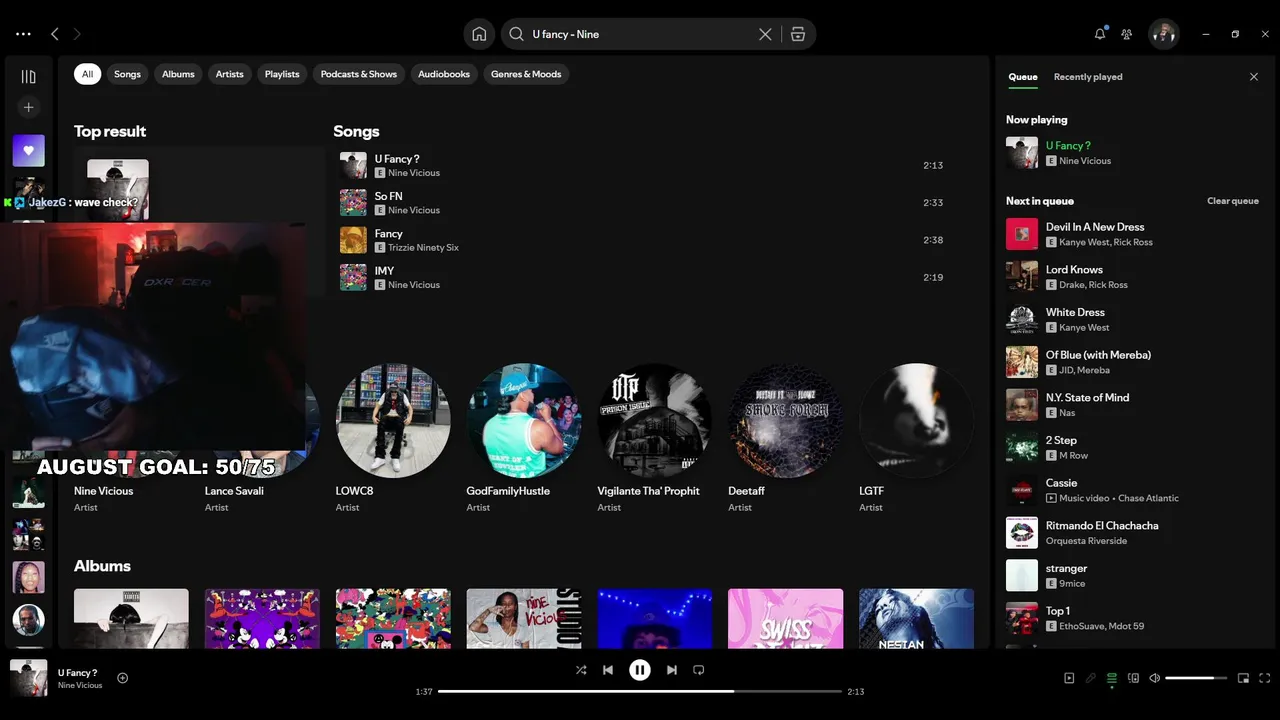Skip to the previous track
The height and width of the screenshot is (720, 1280).
pos(608,670)
